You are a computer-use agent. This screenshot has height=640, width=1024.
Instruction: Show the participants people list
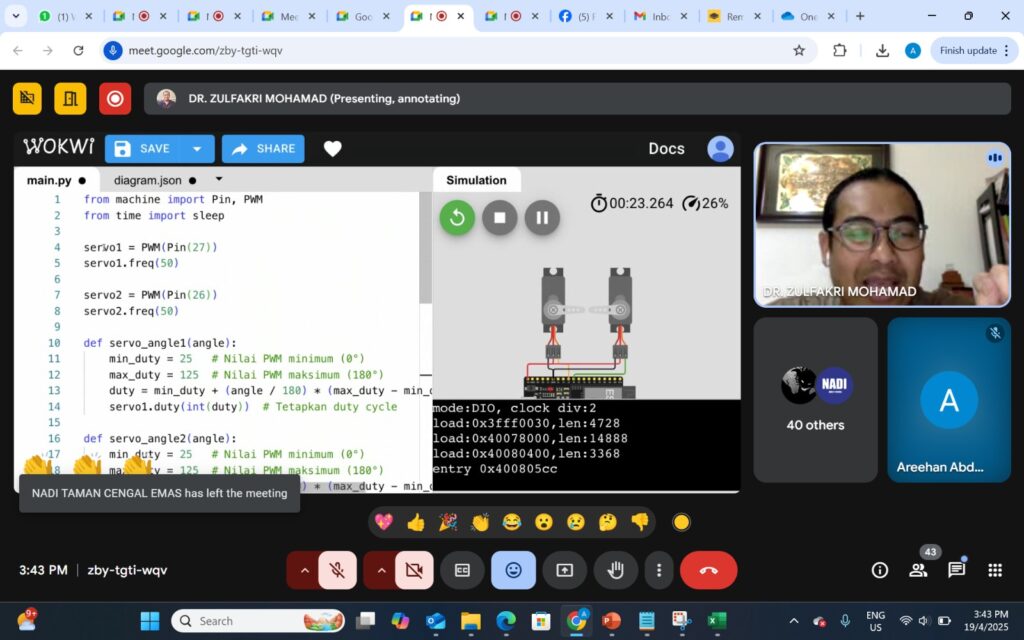(x=918, y=570)
